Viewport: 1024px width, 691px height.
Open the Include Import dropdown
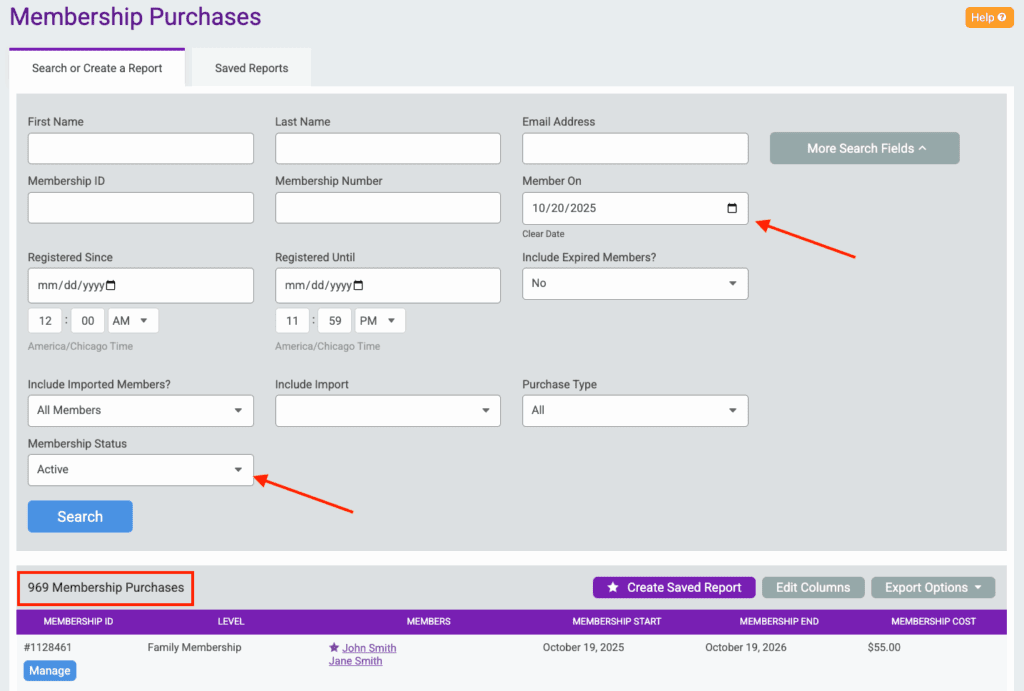[387, 410]
